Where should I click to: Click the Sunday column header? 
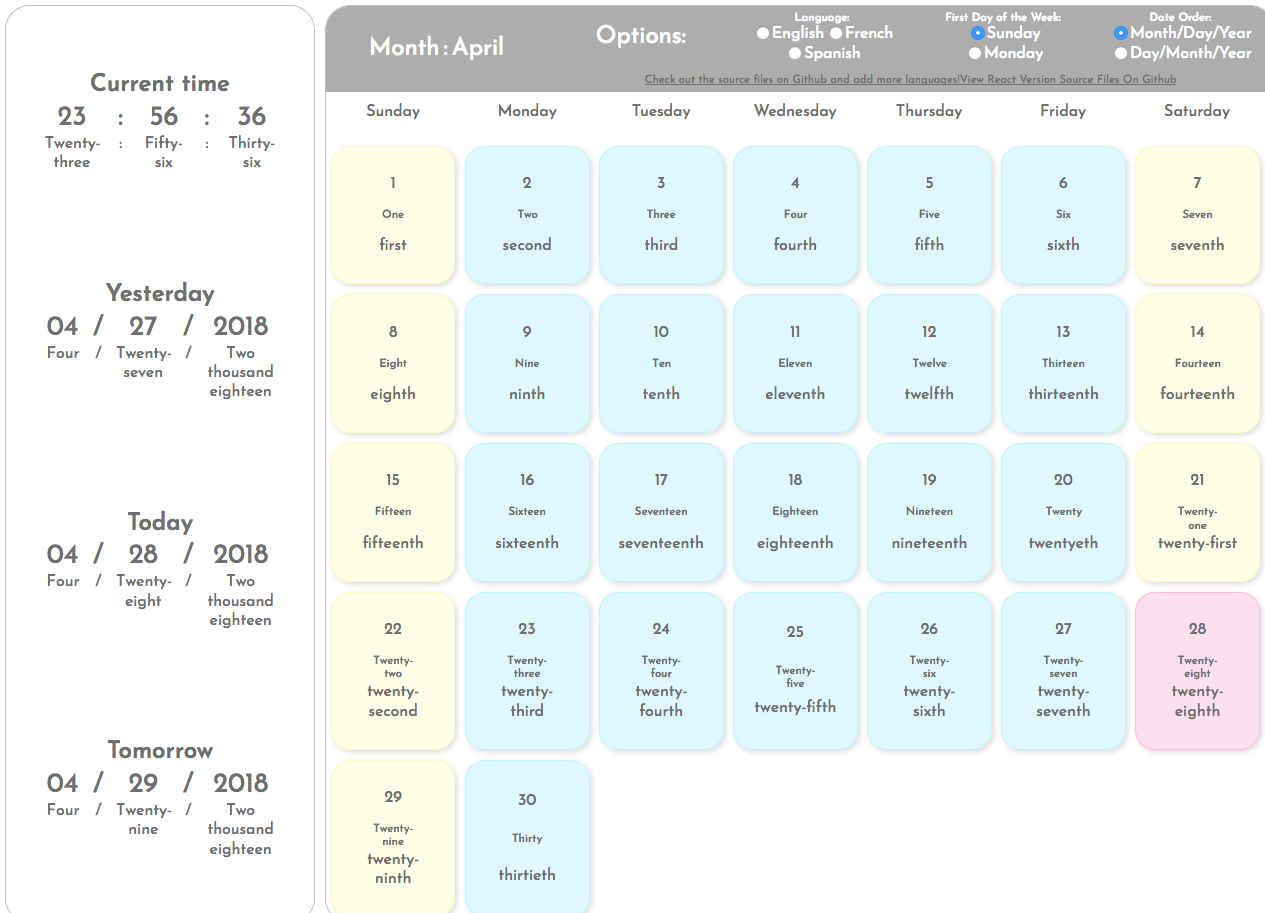[393, 111]
